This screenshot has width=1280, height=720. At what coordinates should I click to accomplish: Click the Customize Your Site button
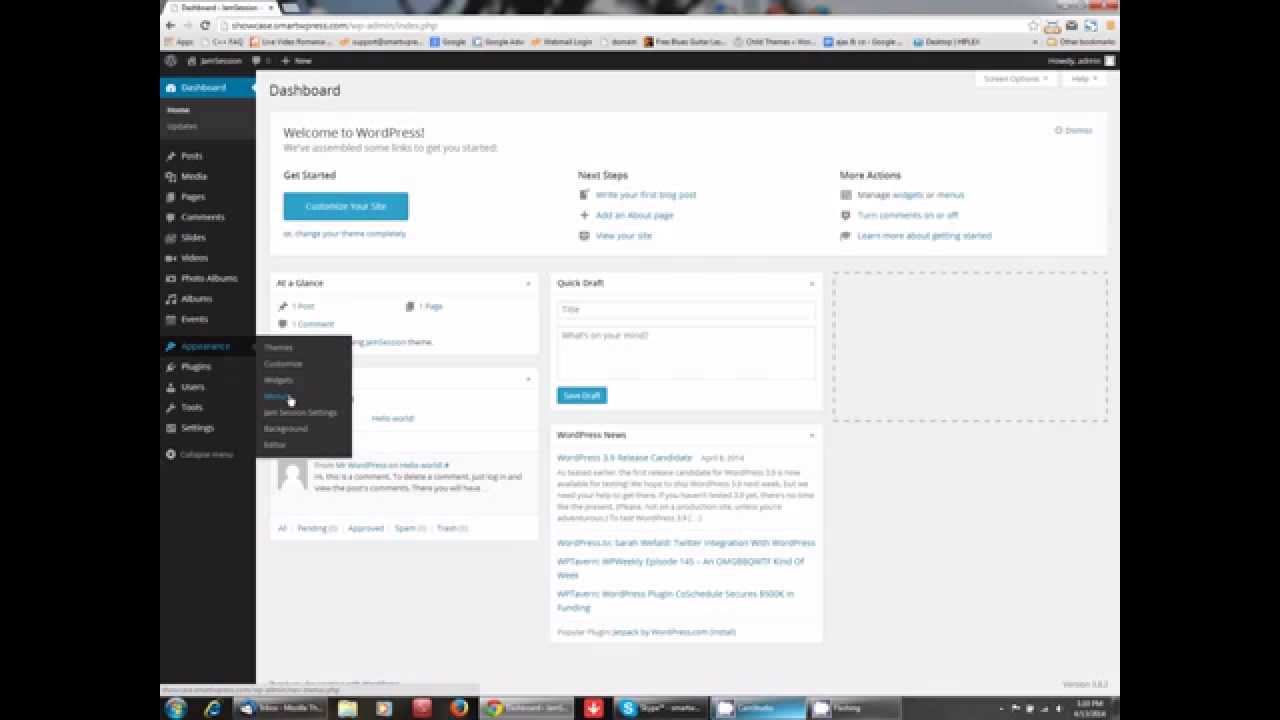[x=346, y=206]
